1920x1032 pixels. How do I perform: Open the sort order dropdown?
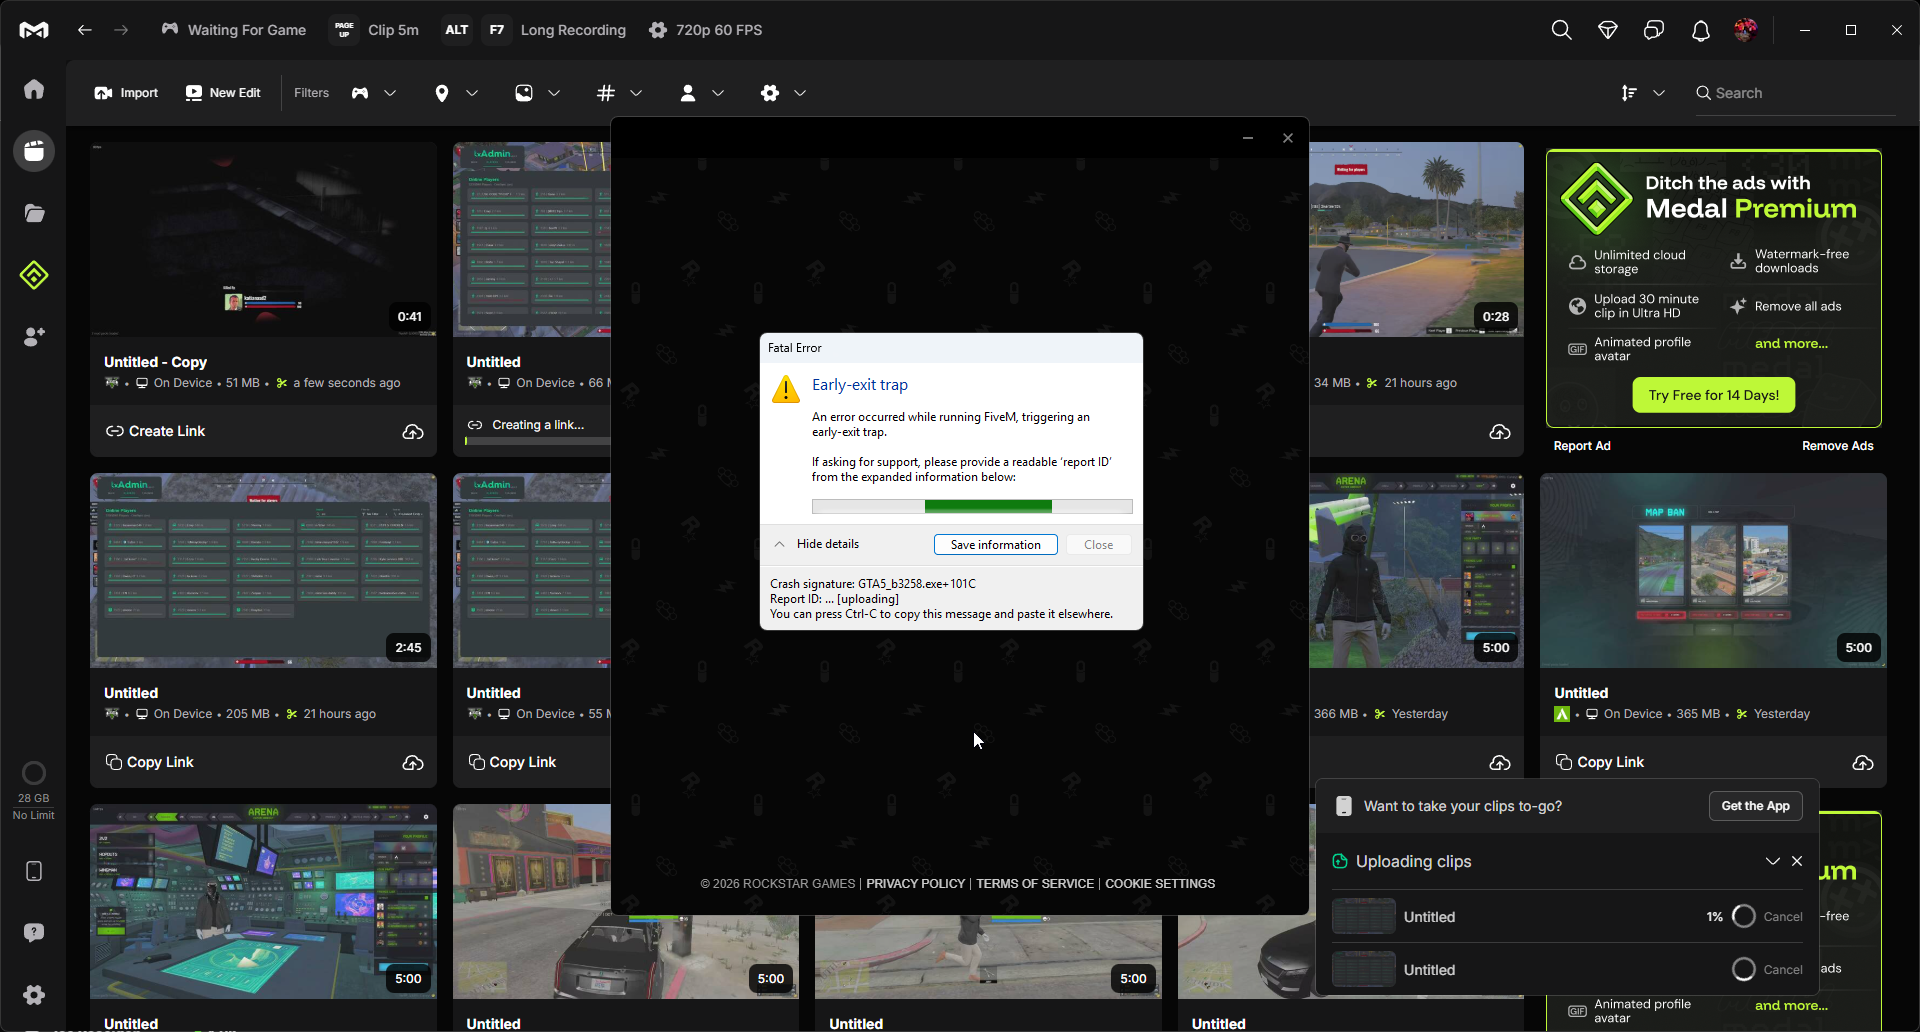pyautogui.click(x=1643, y=93)
